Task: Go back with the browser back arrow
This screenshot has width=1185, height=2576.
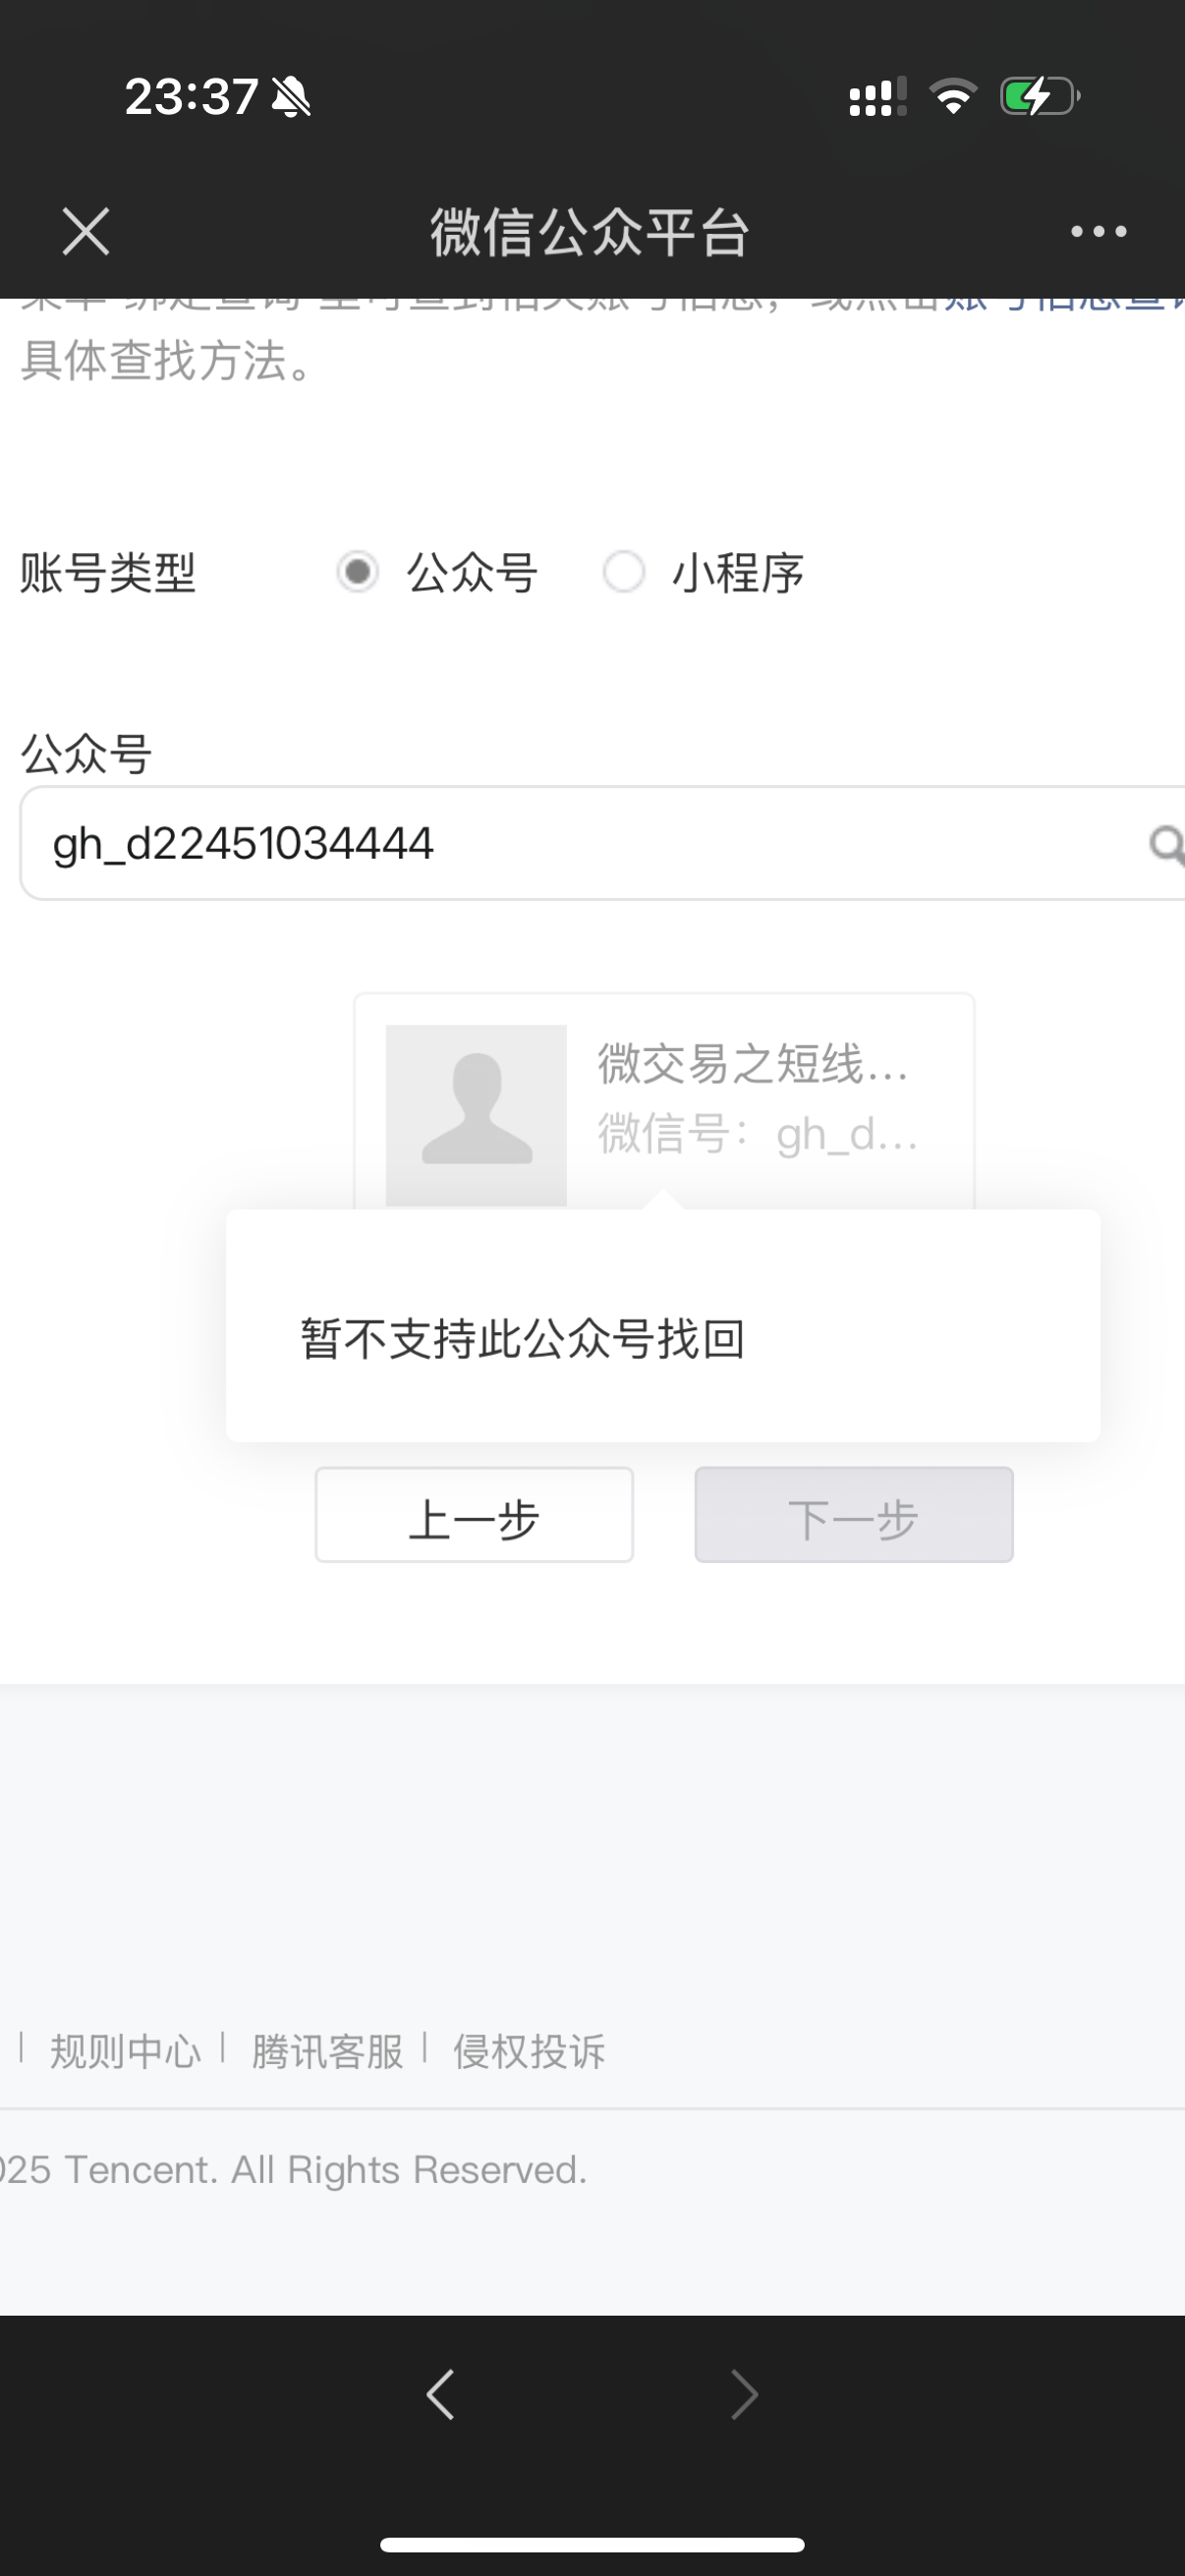Action: click(x=440, y=2394)
